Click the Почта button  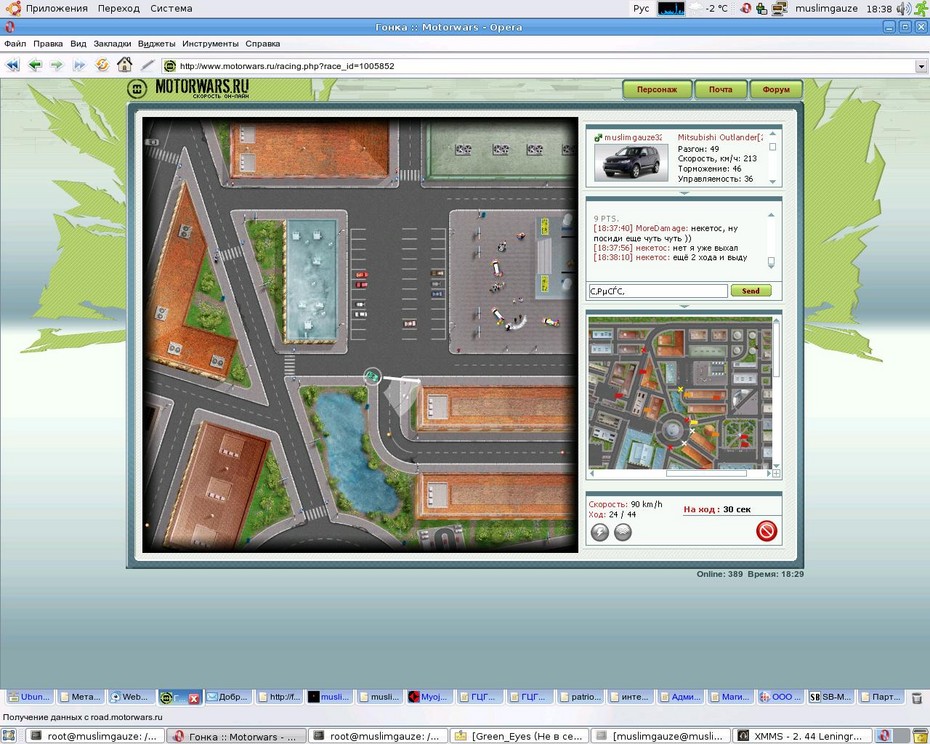(x=720, y=90)
